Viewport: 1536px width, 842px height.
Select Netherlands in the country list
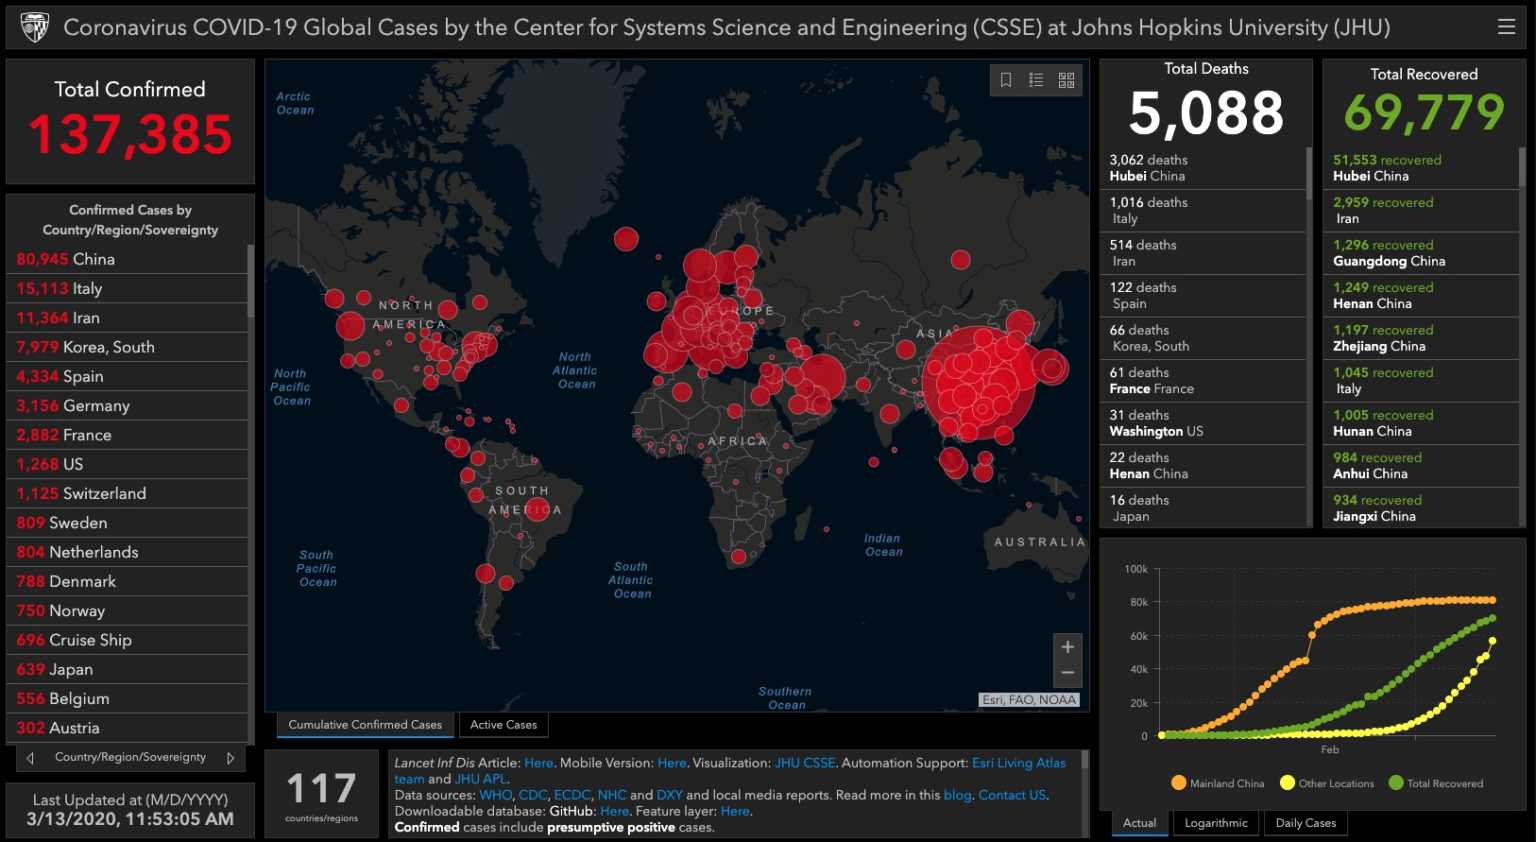[x=127, y=552]
